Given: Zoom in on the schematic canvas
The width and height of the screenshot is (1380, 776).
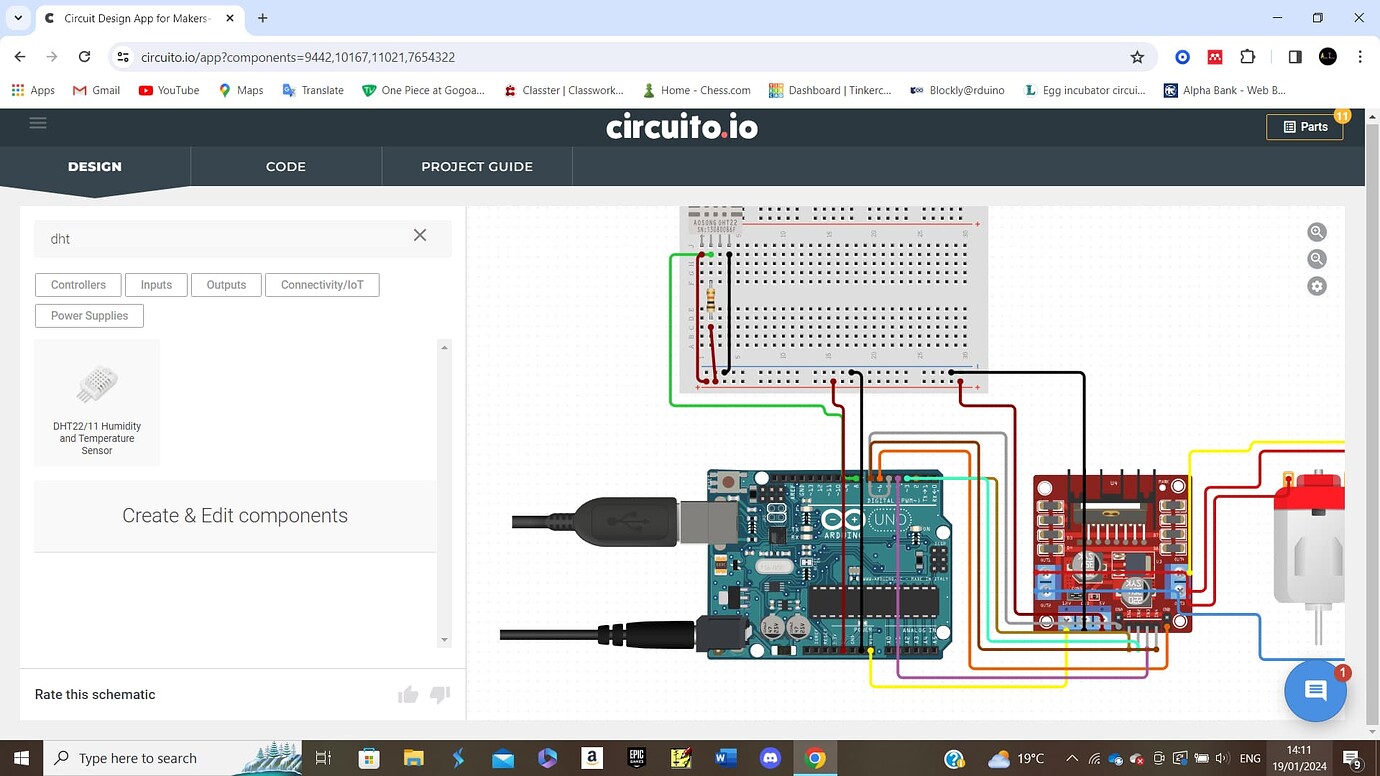Looking at the screenshot, I should tap(1316, 231).
